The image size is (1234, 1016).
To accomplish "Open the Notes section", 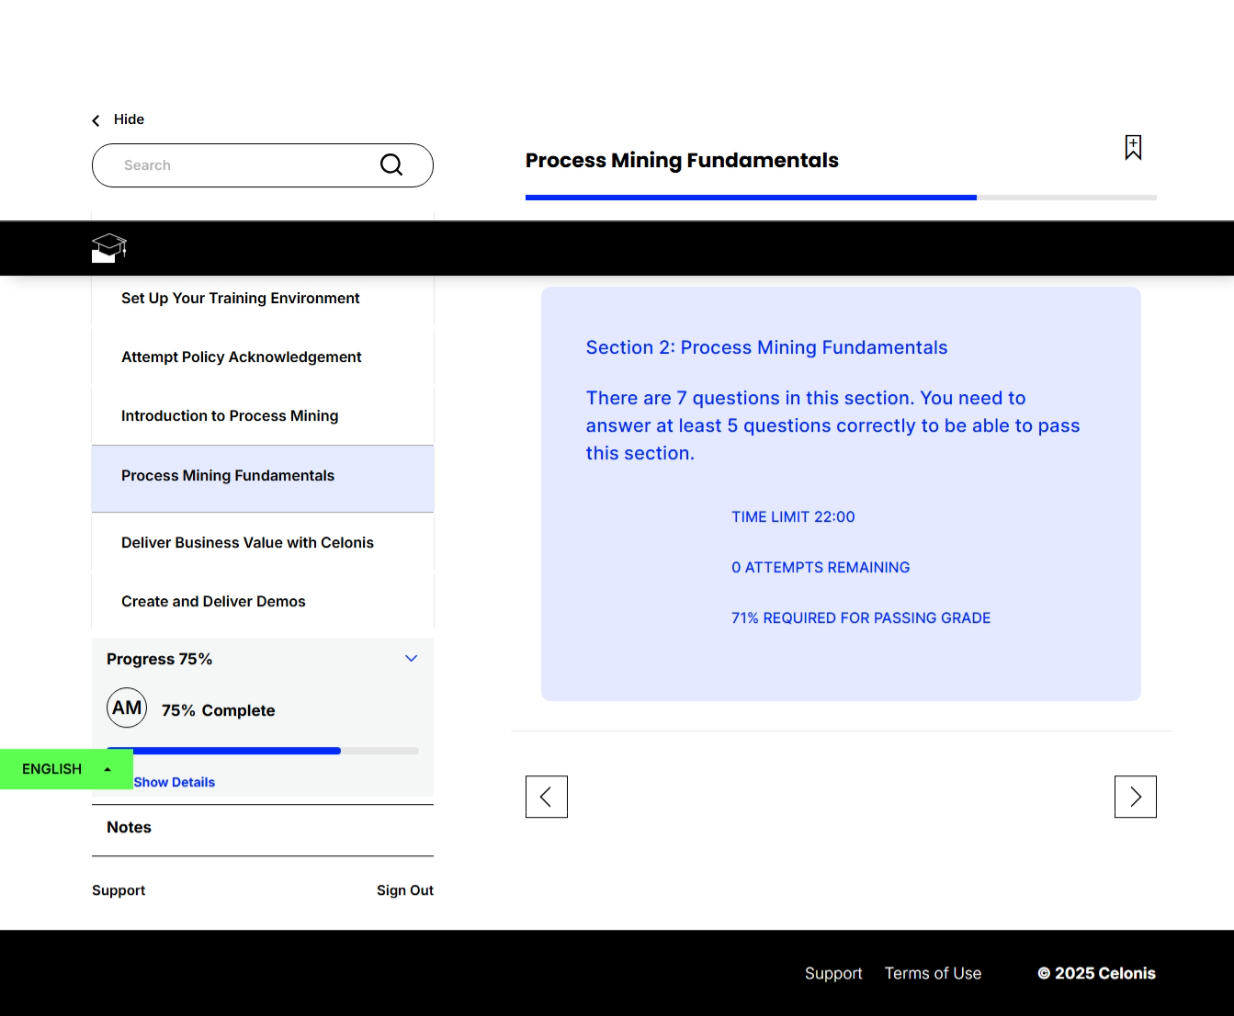I will (x=263, y=828).
